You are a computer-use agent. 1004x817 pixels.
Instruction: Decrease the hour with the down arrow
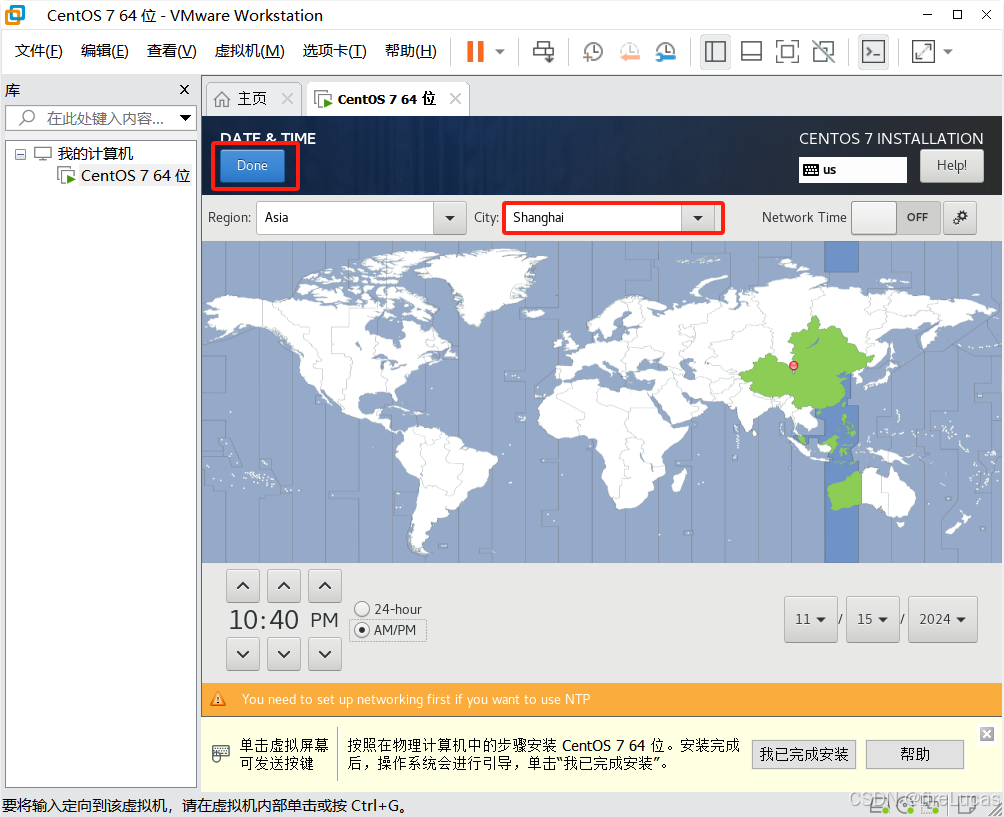click(243, 654)
